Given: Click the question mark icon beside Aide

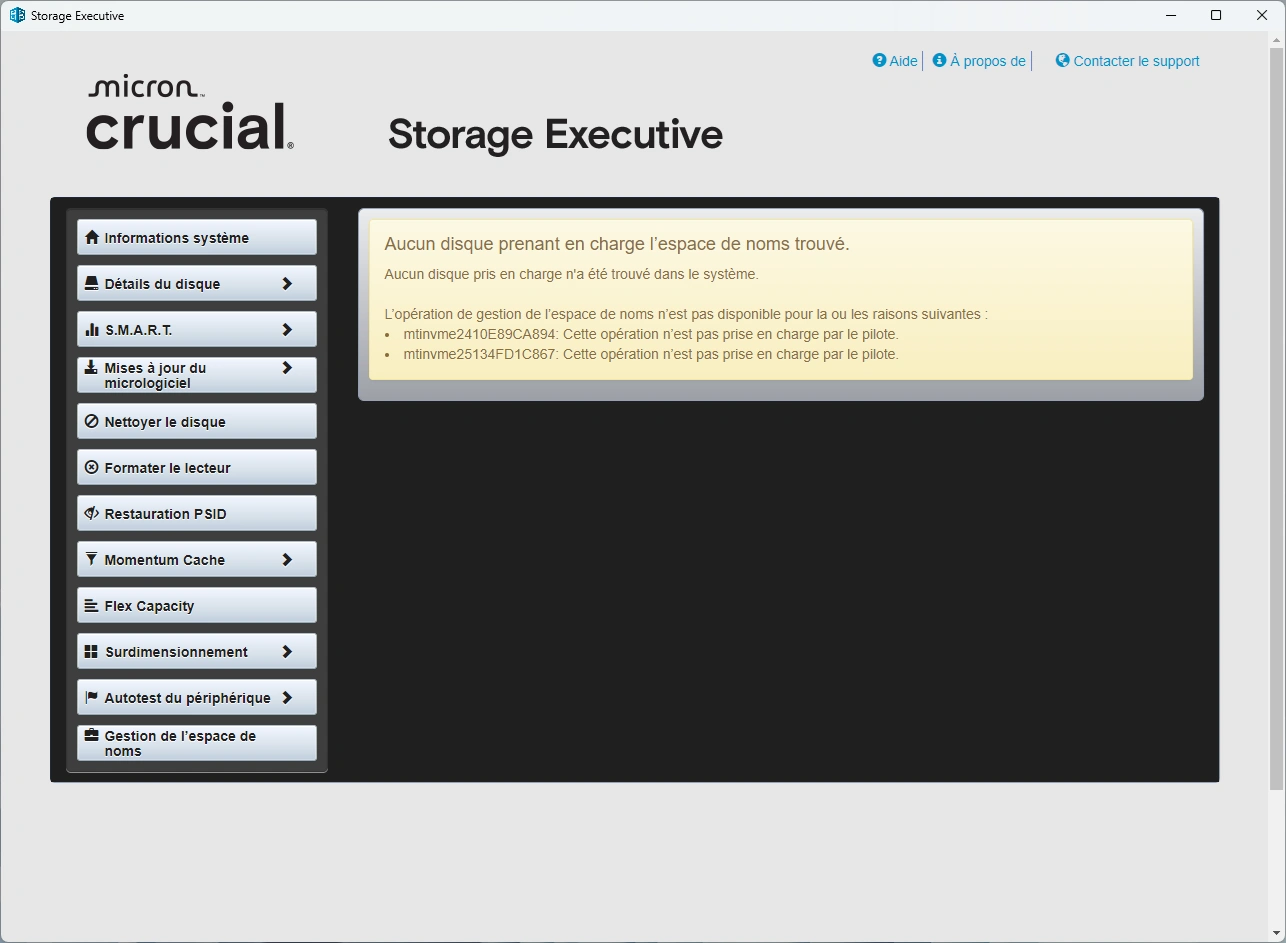Looking at the screenshot, I should [879, 60].
